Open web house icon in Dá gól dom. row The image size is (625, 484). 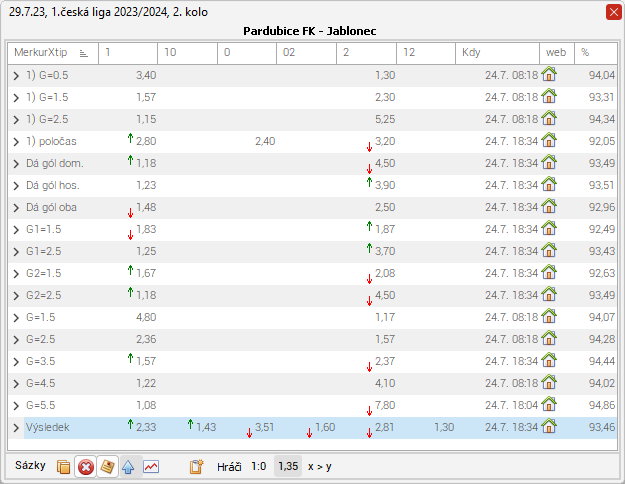[x=549, y=161]
